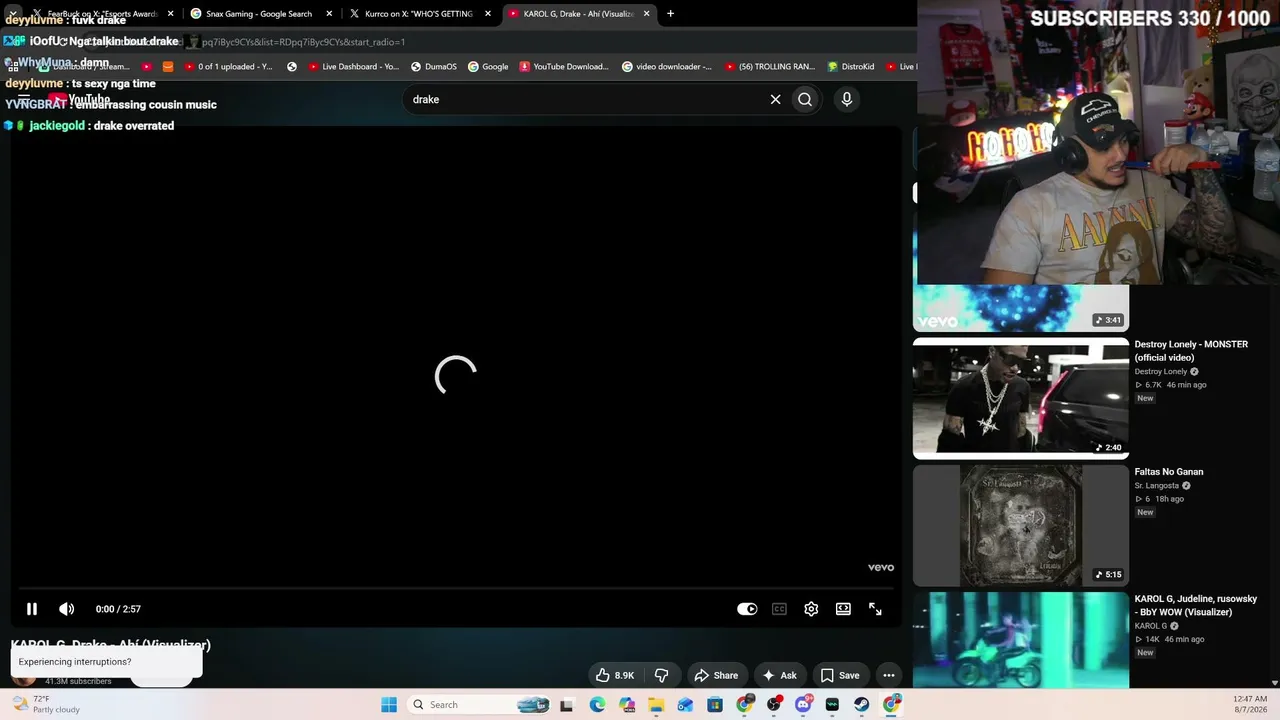Image resolution: width=1280 pixels, height=720 pixels.
Task: Switch to theater mode
Action: tap(843, 609)
